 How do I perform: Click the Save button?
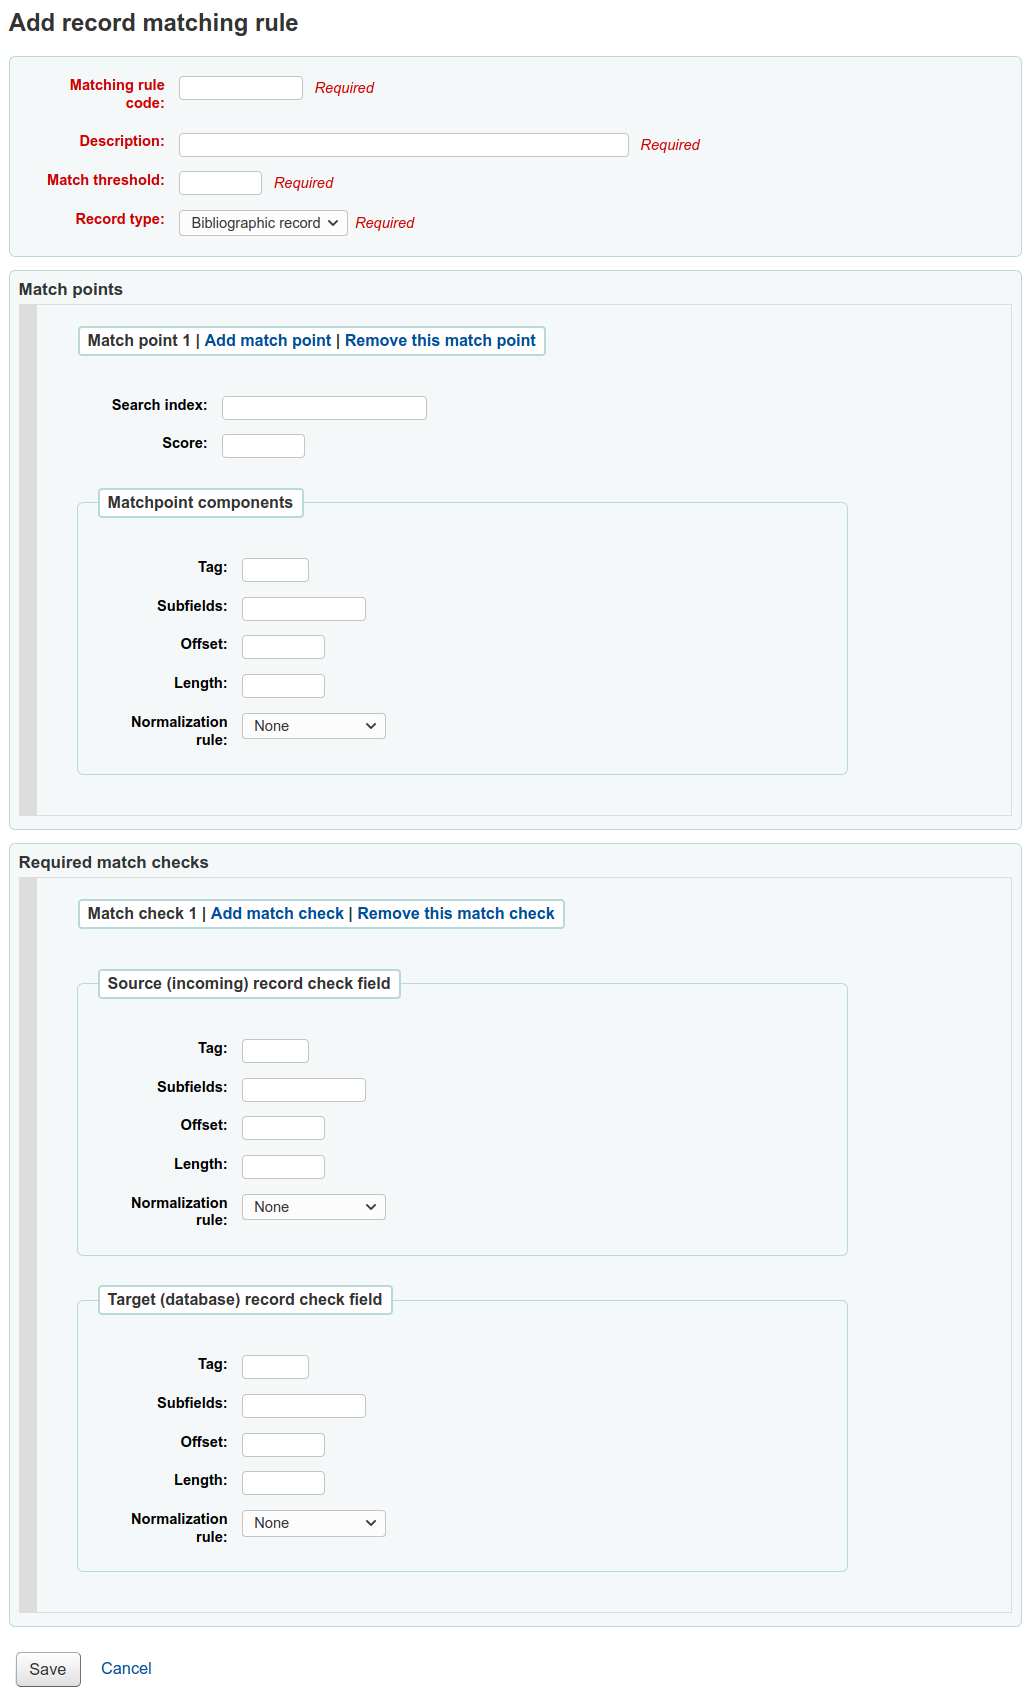click(x=48, y=1669)
